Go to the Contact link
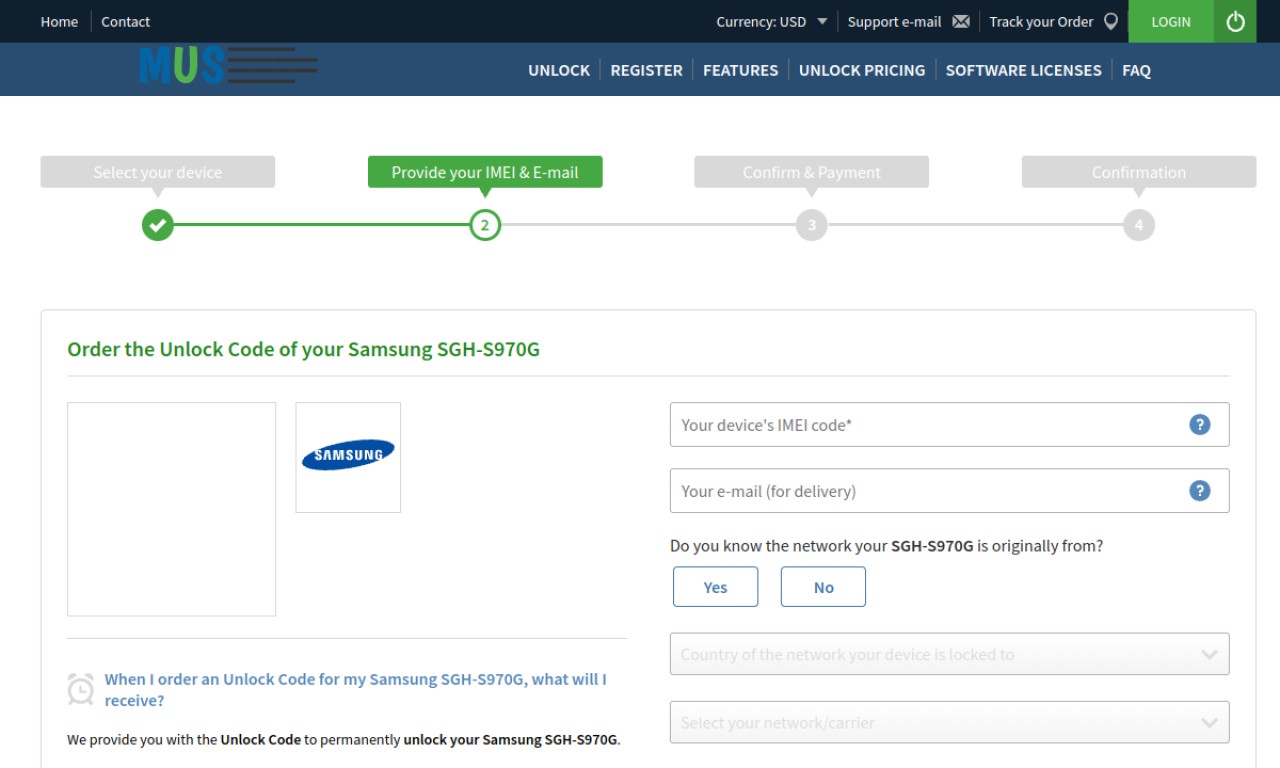Screen dimensions: 1280x768 click(126, 22)
